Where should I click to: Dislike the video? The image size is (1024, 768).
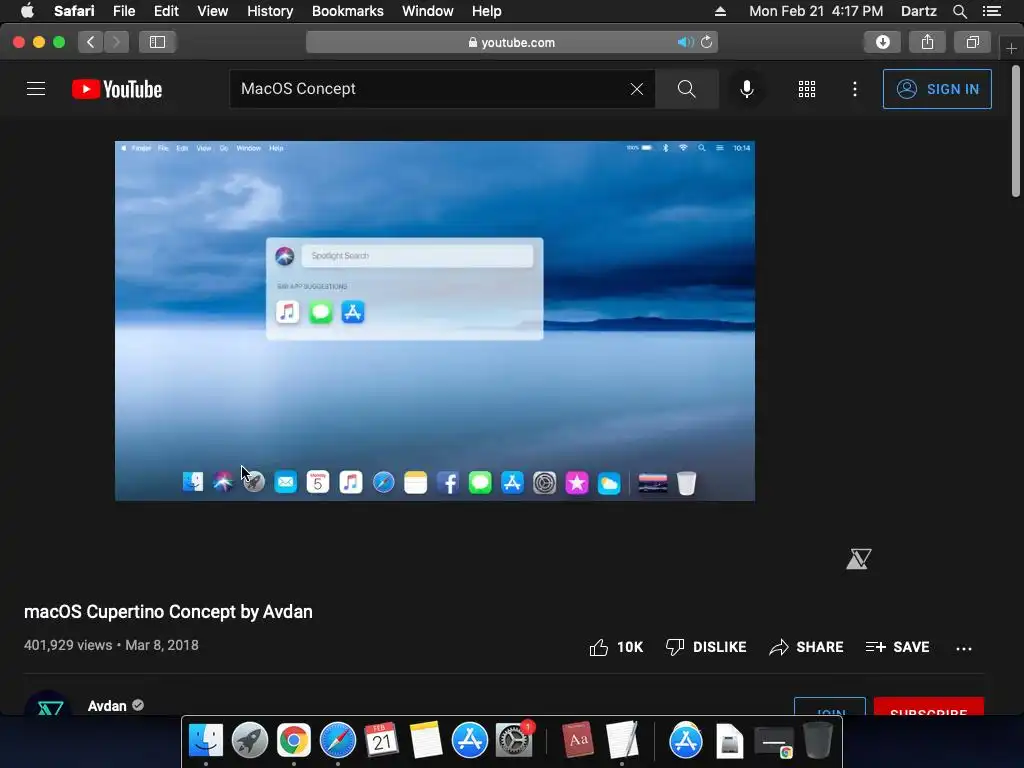click(x=705, y=647)
